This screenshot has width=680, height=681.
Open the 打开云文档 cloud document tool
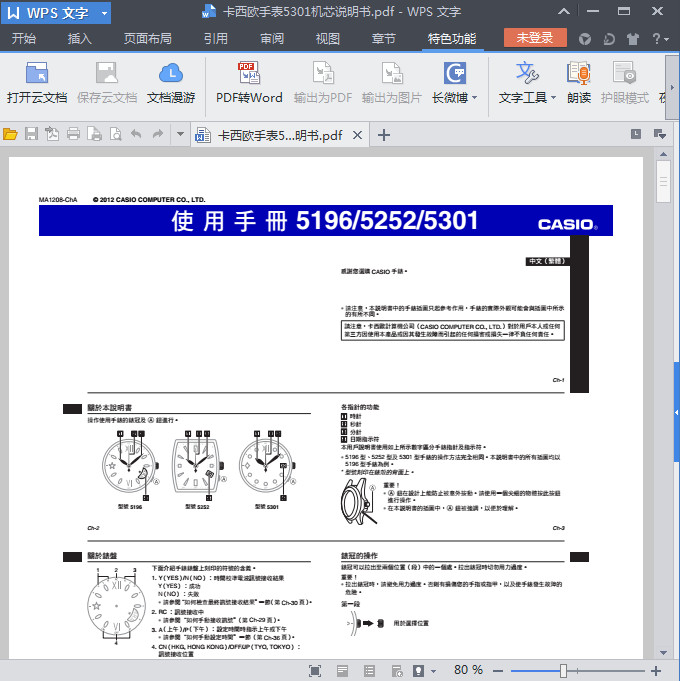tap(37, 83)
